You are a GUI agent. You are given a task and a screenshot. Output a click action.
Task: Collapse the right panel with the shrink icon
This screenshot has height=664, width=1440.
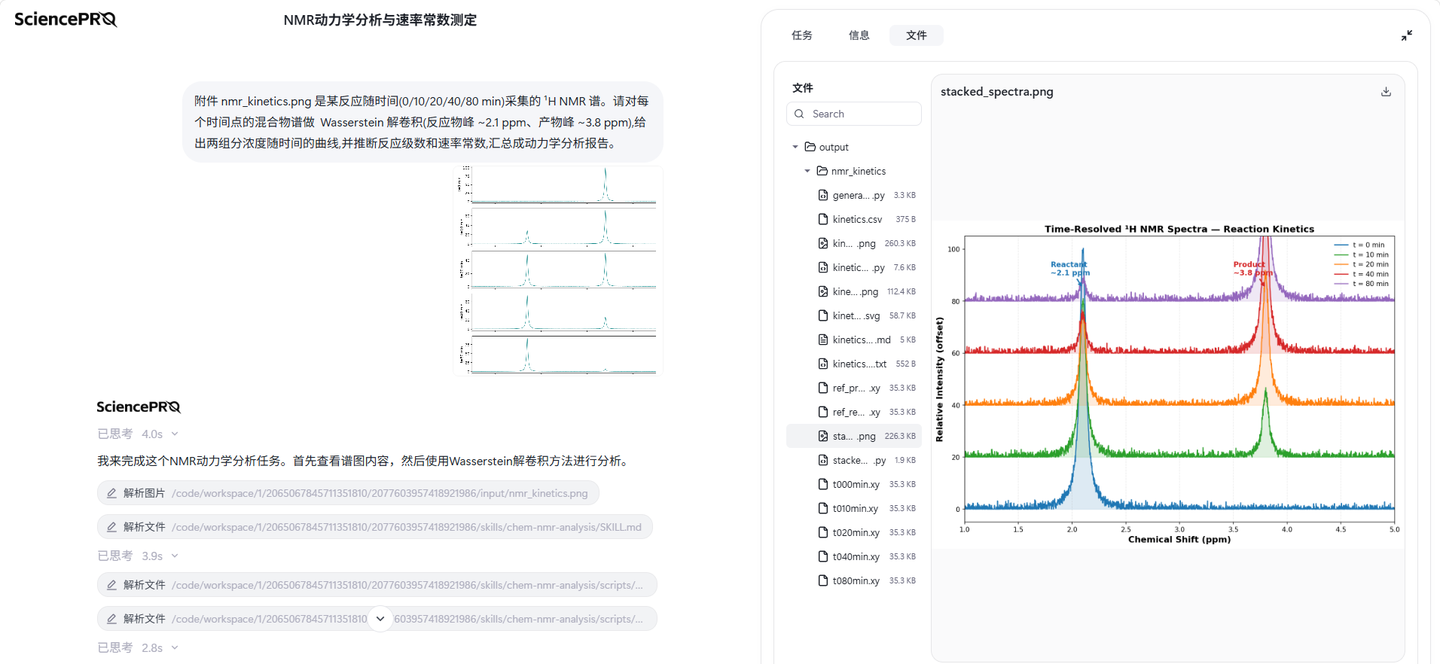click(x=1407, y=36)
